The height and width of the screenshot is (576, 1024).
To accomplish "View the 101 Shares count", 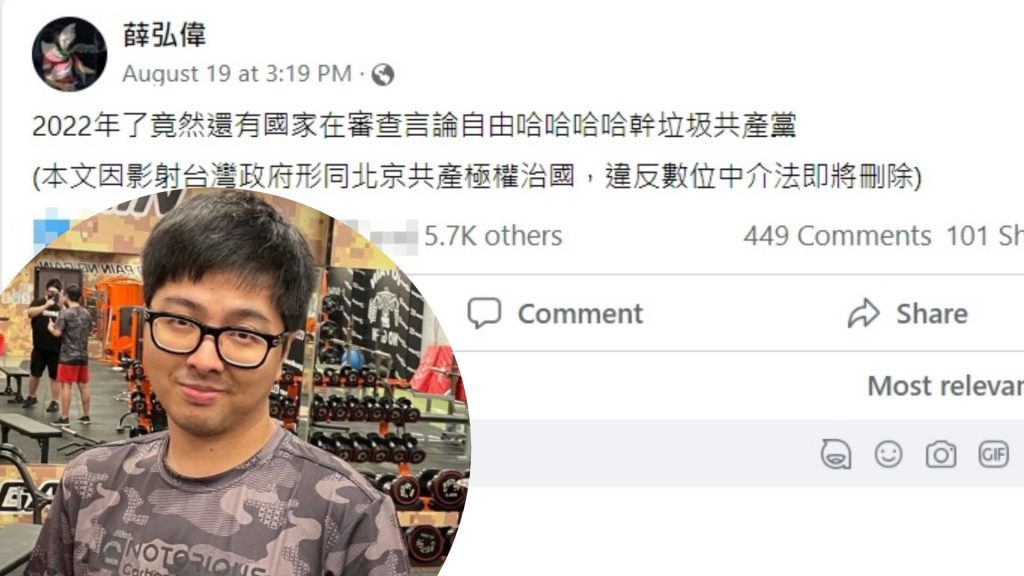I will click(x=985, y=236).
